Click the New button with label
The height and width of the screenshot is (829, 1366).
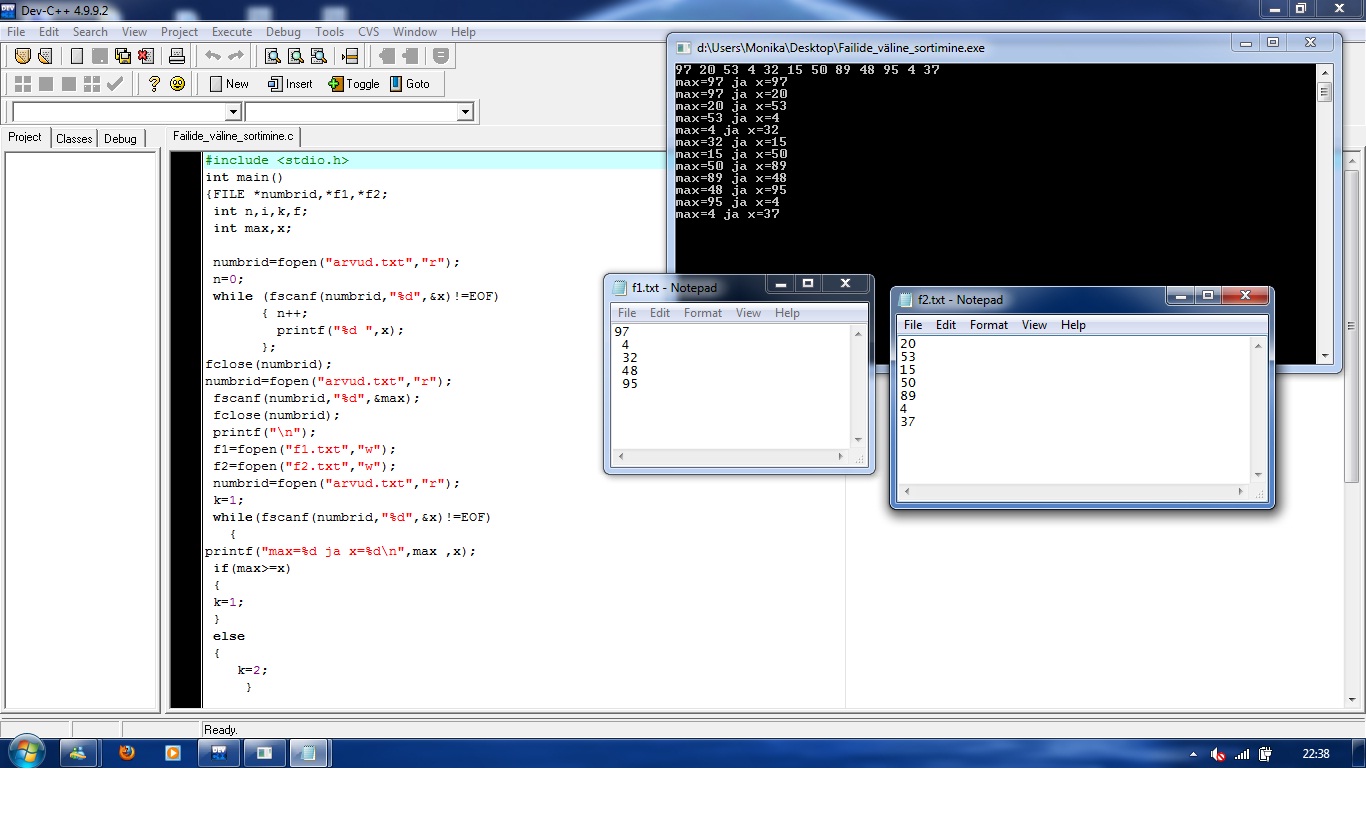(229, 84)
